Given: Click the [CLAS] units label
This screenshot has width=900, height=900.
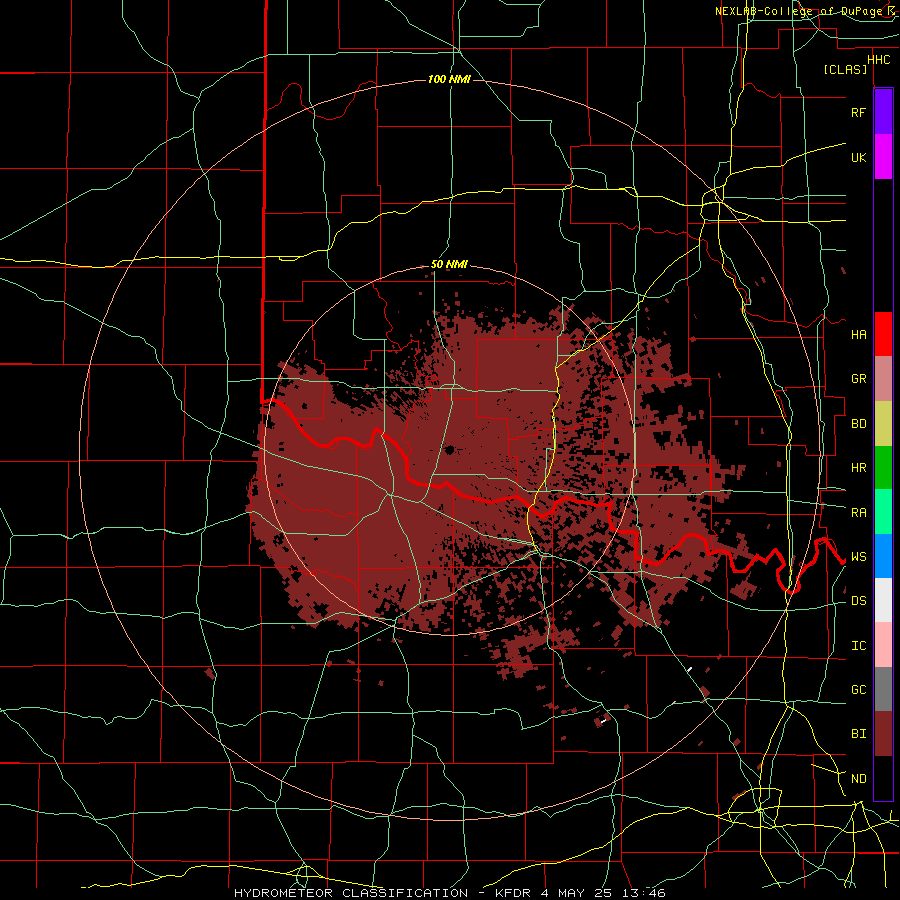Looking at the screenshot, I should [x=845, y=70].
